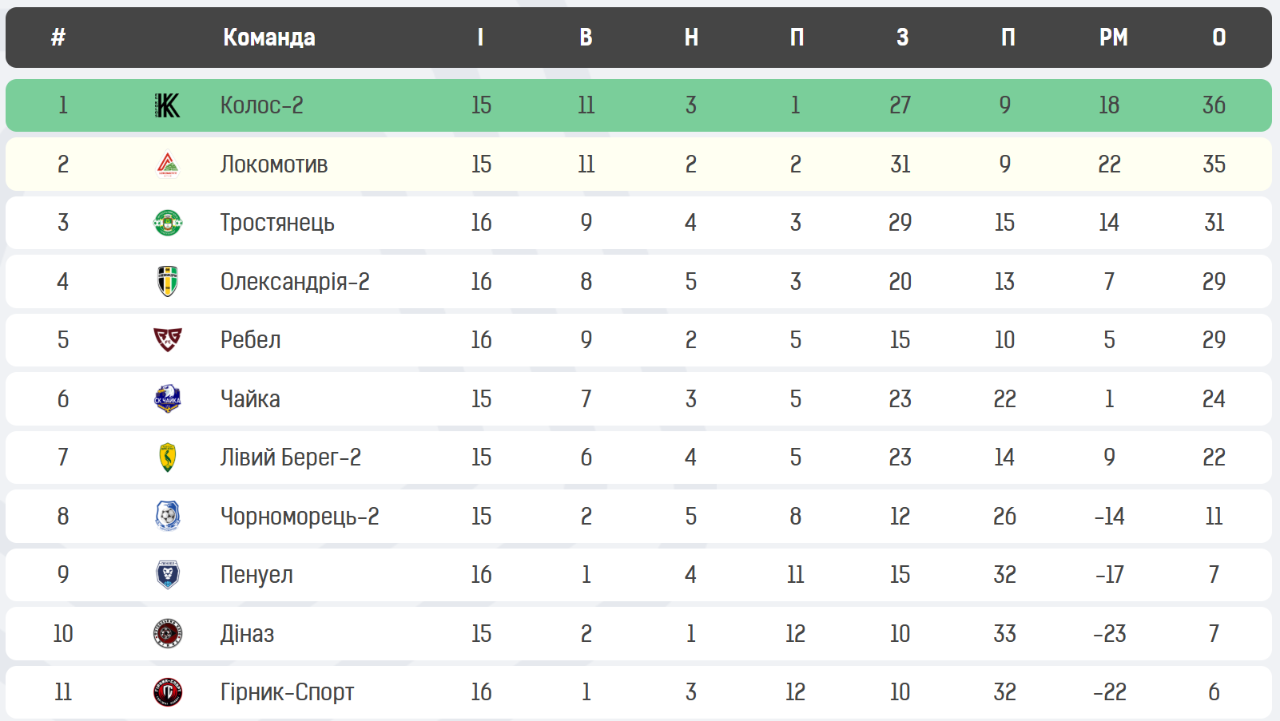
Task: Click the РМ goal difference header
Action: point(1113,38)
